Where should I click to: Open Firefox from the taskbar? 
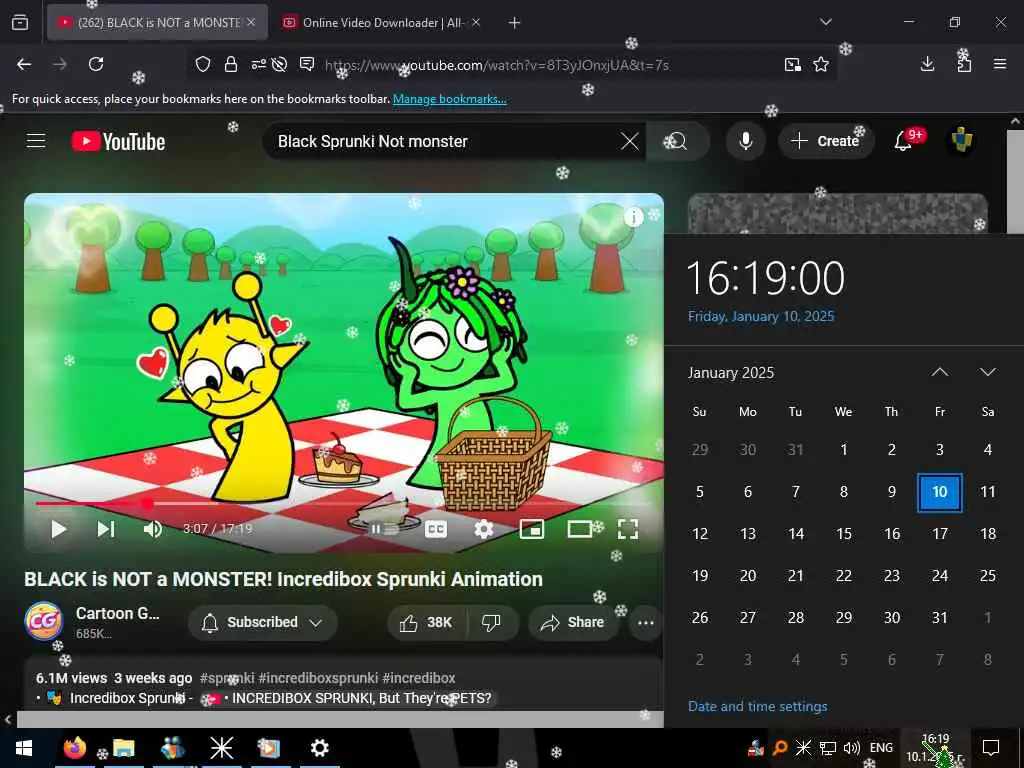tap(74, 748)
